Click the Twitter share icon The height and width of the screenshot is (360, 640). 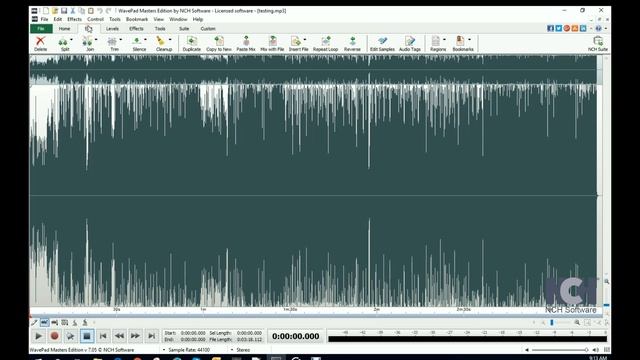(x=559, y=28)
